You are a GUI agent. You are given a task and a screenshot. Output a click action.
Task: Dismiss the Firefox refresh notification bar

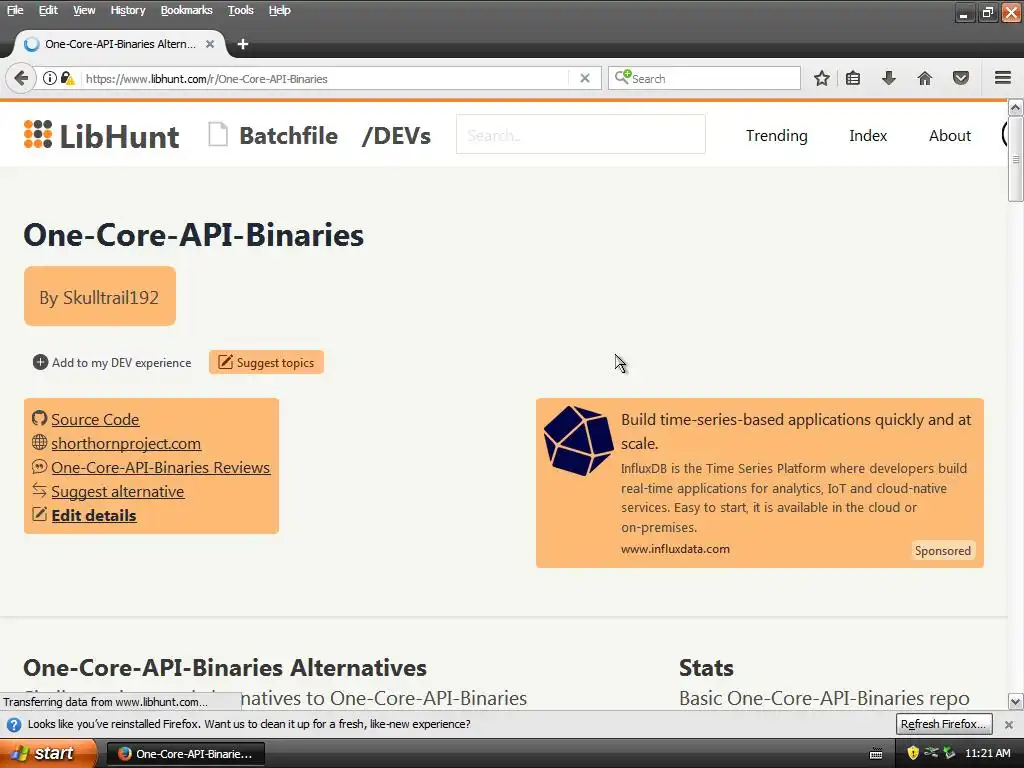1009,724
